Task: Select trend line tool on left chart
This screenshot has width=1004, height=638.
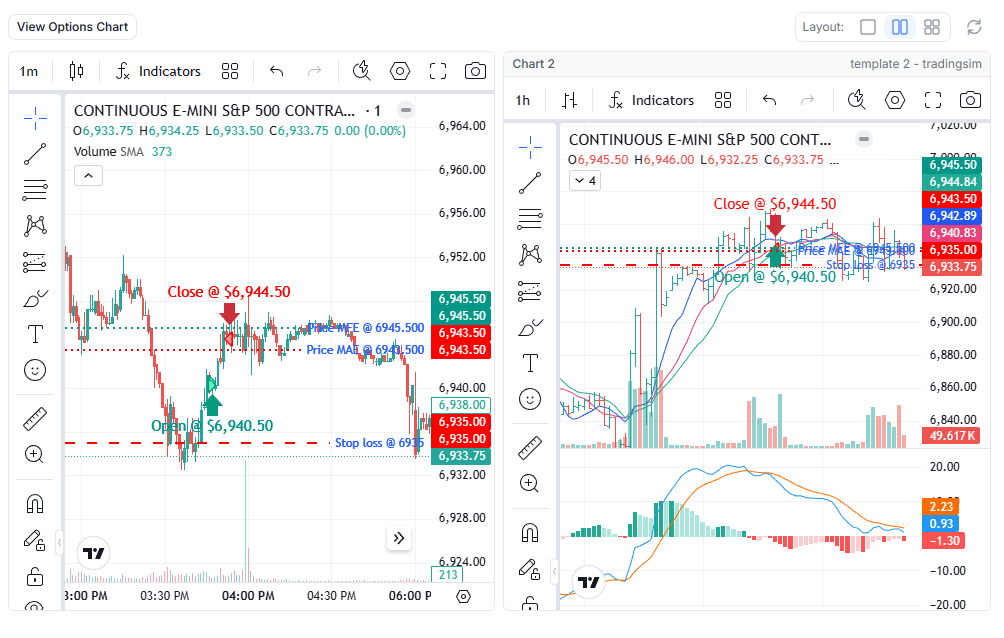Action: coord(35,154)
